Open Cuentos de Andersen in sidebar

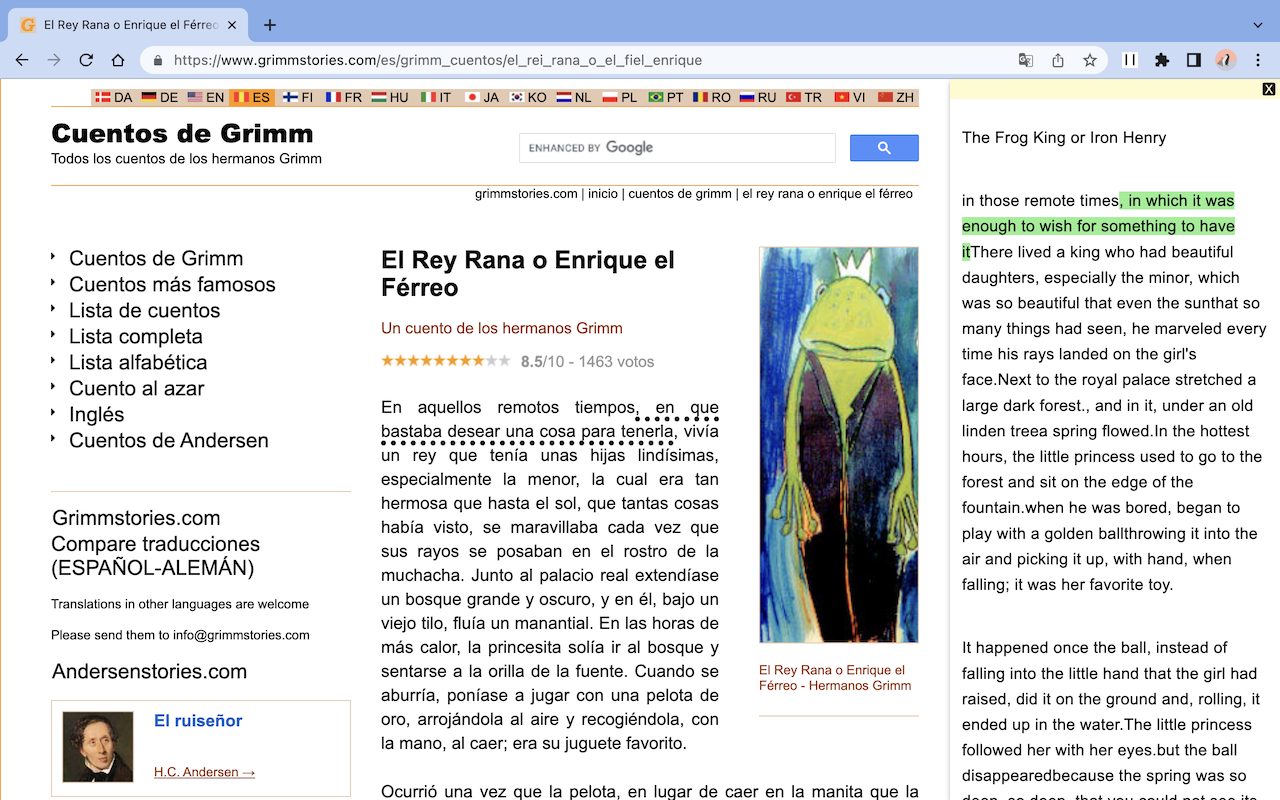[168, 441]
